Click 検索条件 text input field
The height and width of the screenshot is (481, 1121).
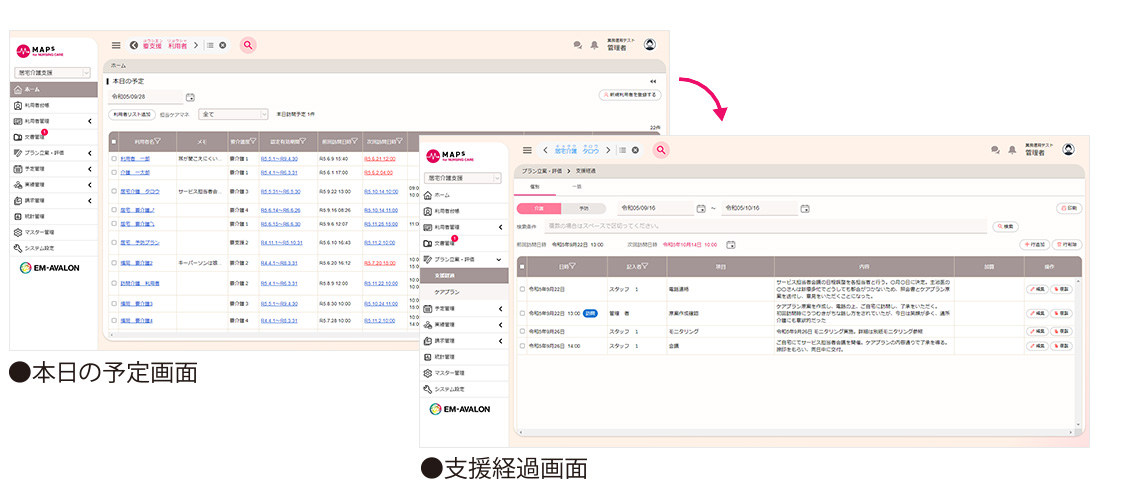pos(766,226)
